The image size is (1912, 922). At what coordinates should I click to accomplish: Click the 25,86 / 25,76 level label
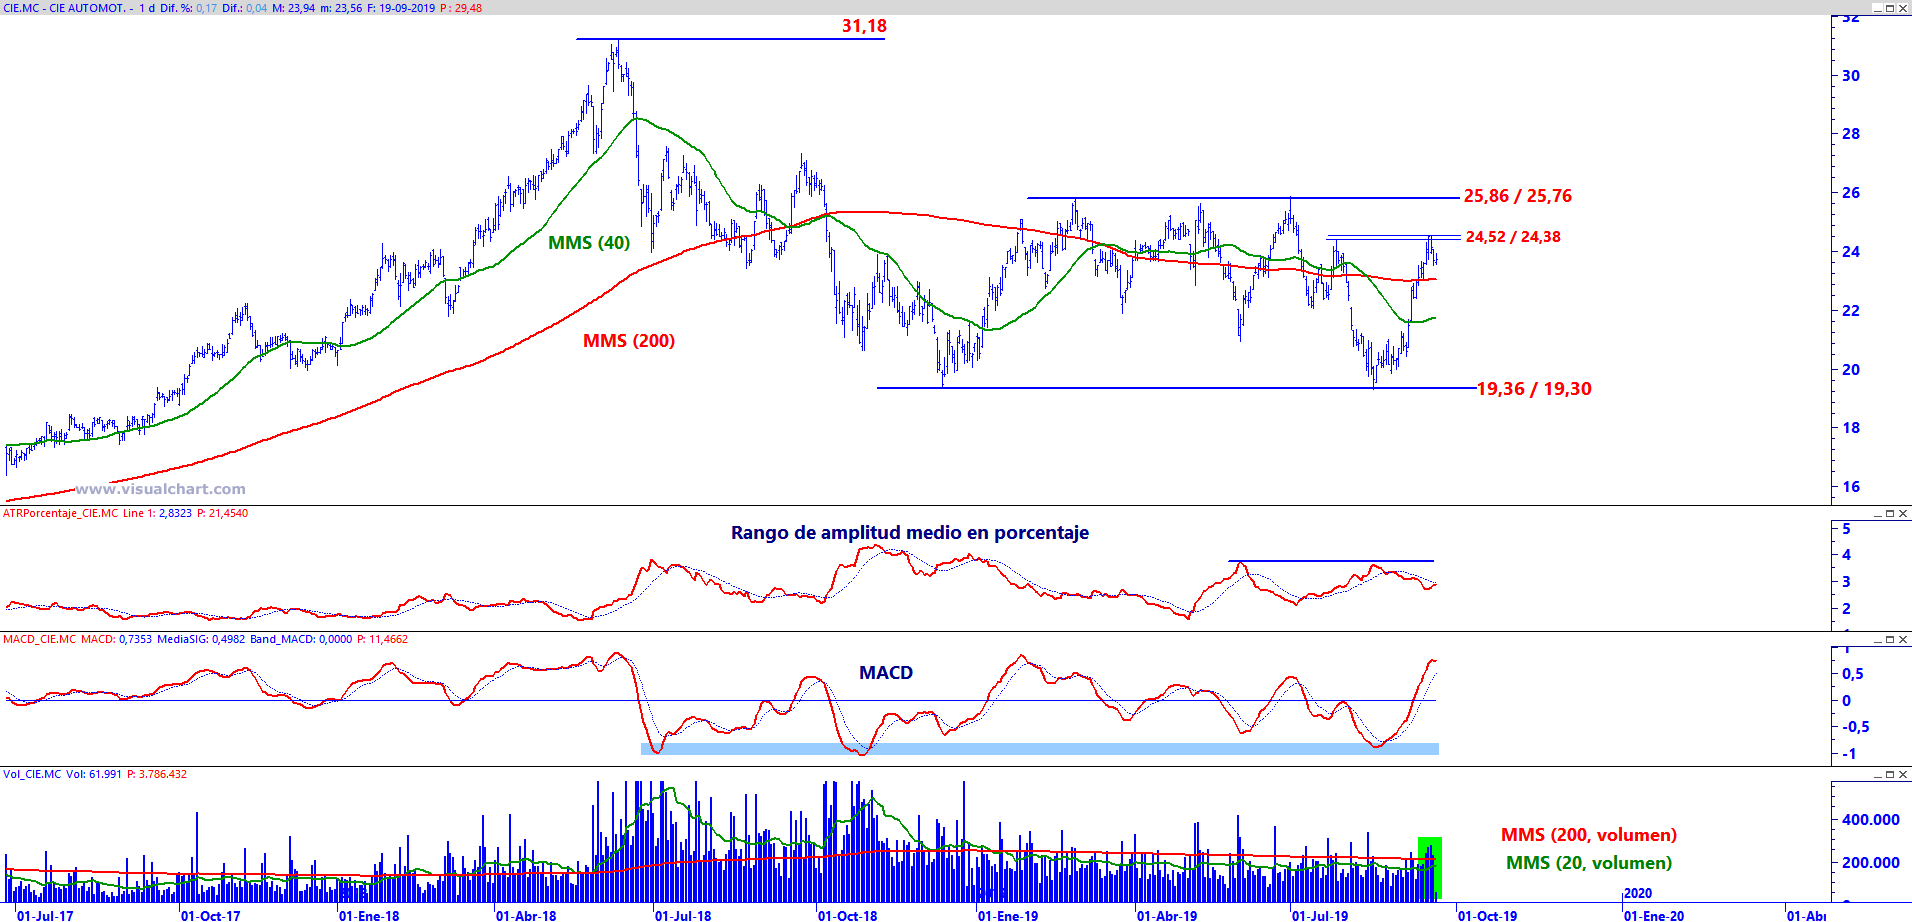[x=1518, y=196]
